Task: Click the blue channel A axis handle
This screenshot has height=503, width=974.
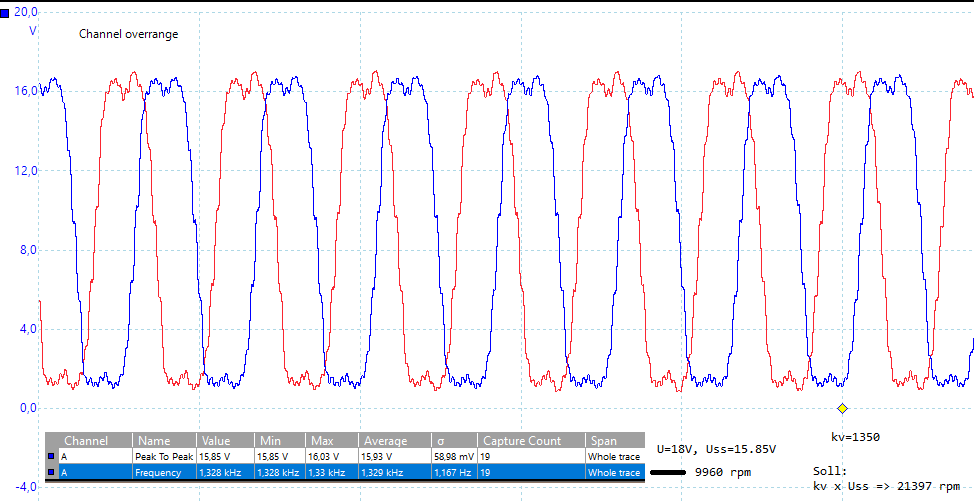Action: (4, 12)
